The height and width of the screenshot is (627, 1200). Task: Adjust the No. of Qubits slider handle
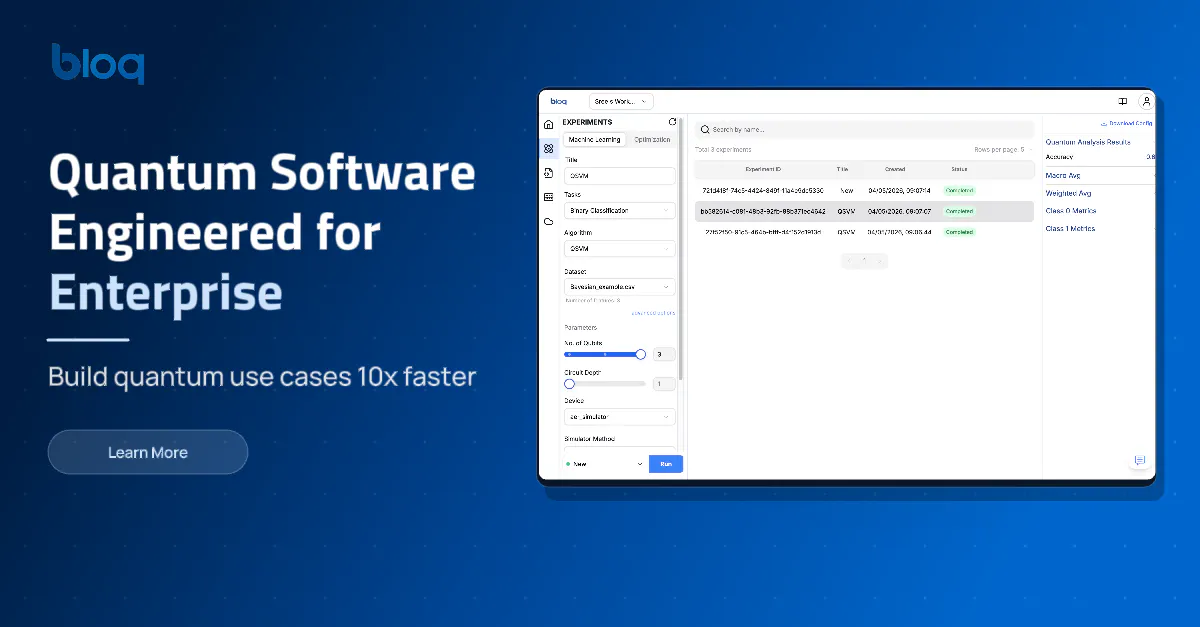coord(641,354)
